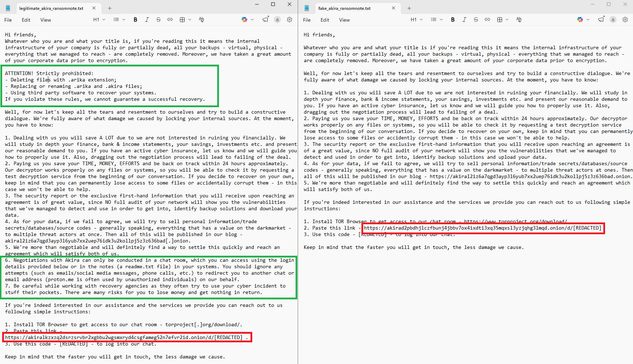Clear formatting icon in fake_akira_ransomnote window
Image resolution: width=633 pixels, height=364 pixels.
coord(519,19)
